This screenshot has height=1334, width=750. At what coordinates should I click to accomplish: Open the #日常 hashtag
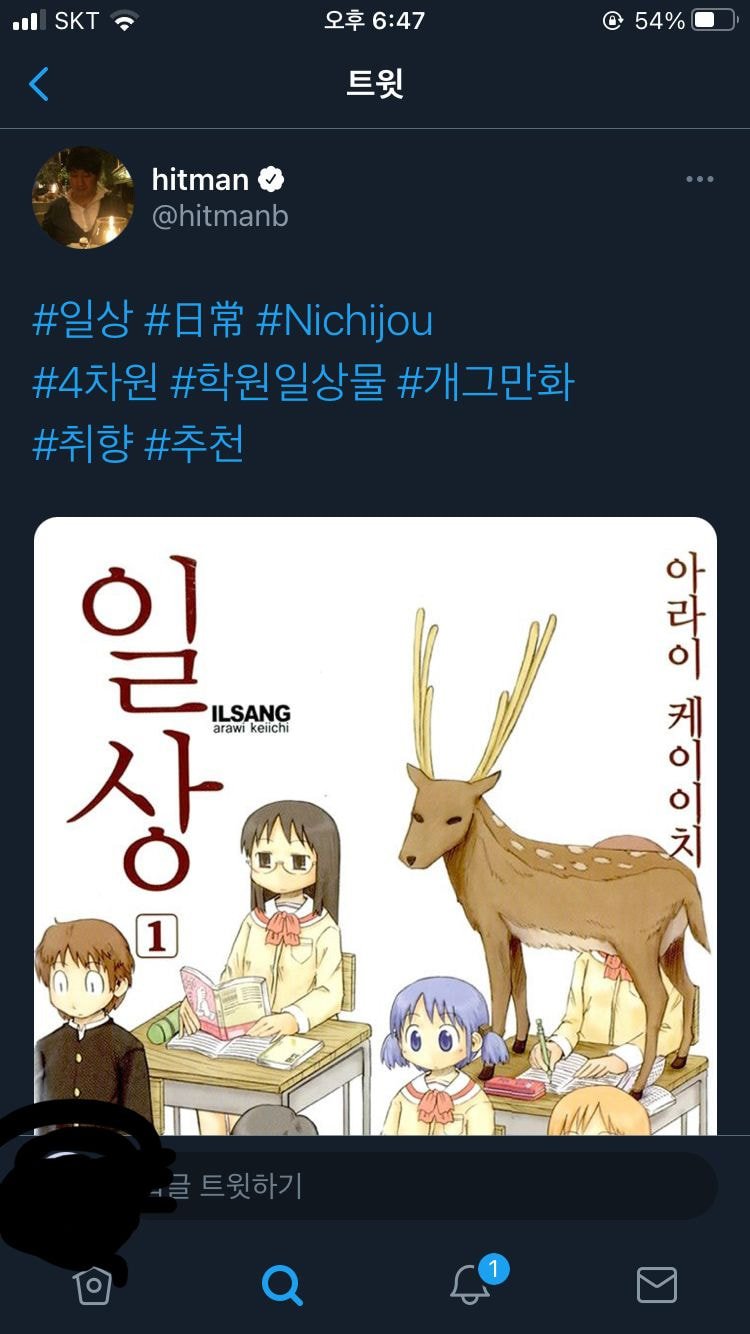(x=195, y=321)
